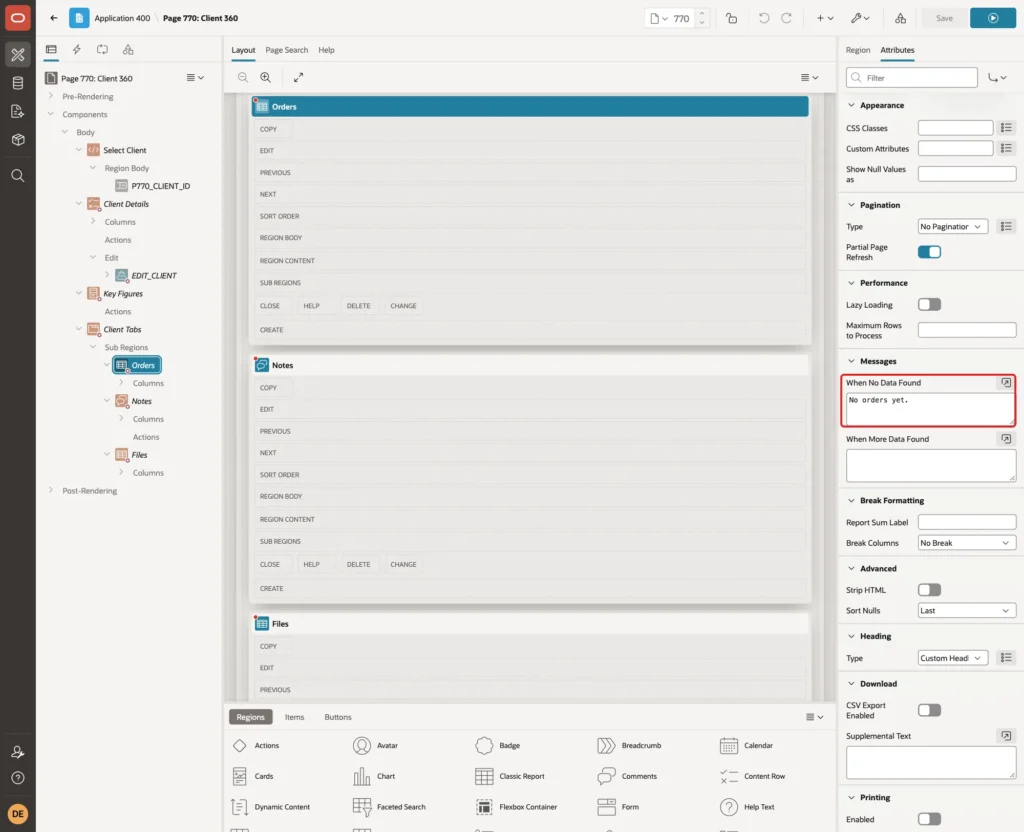Select the Regions gallery button

click(251, 717)
